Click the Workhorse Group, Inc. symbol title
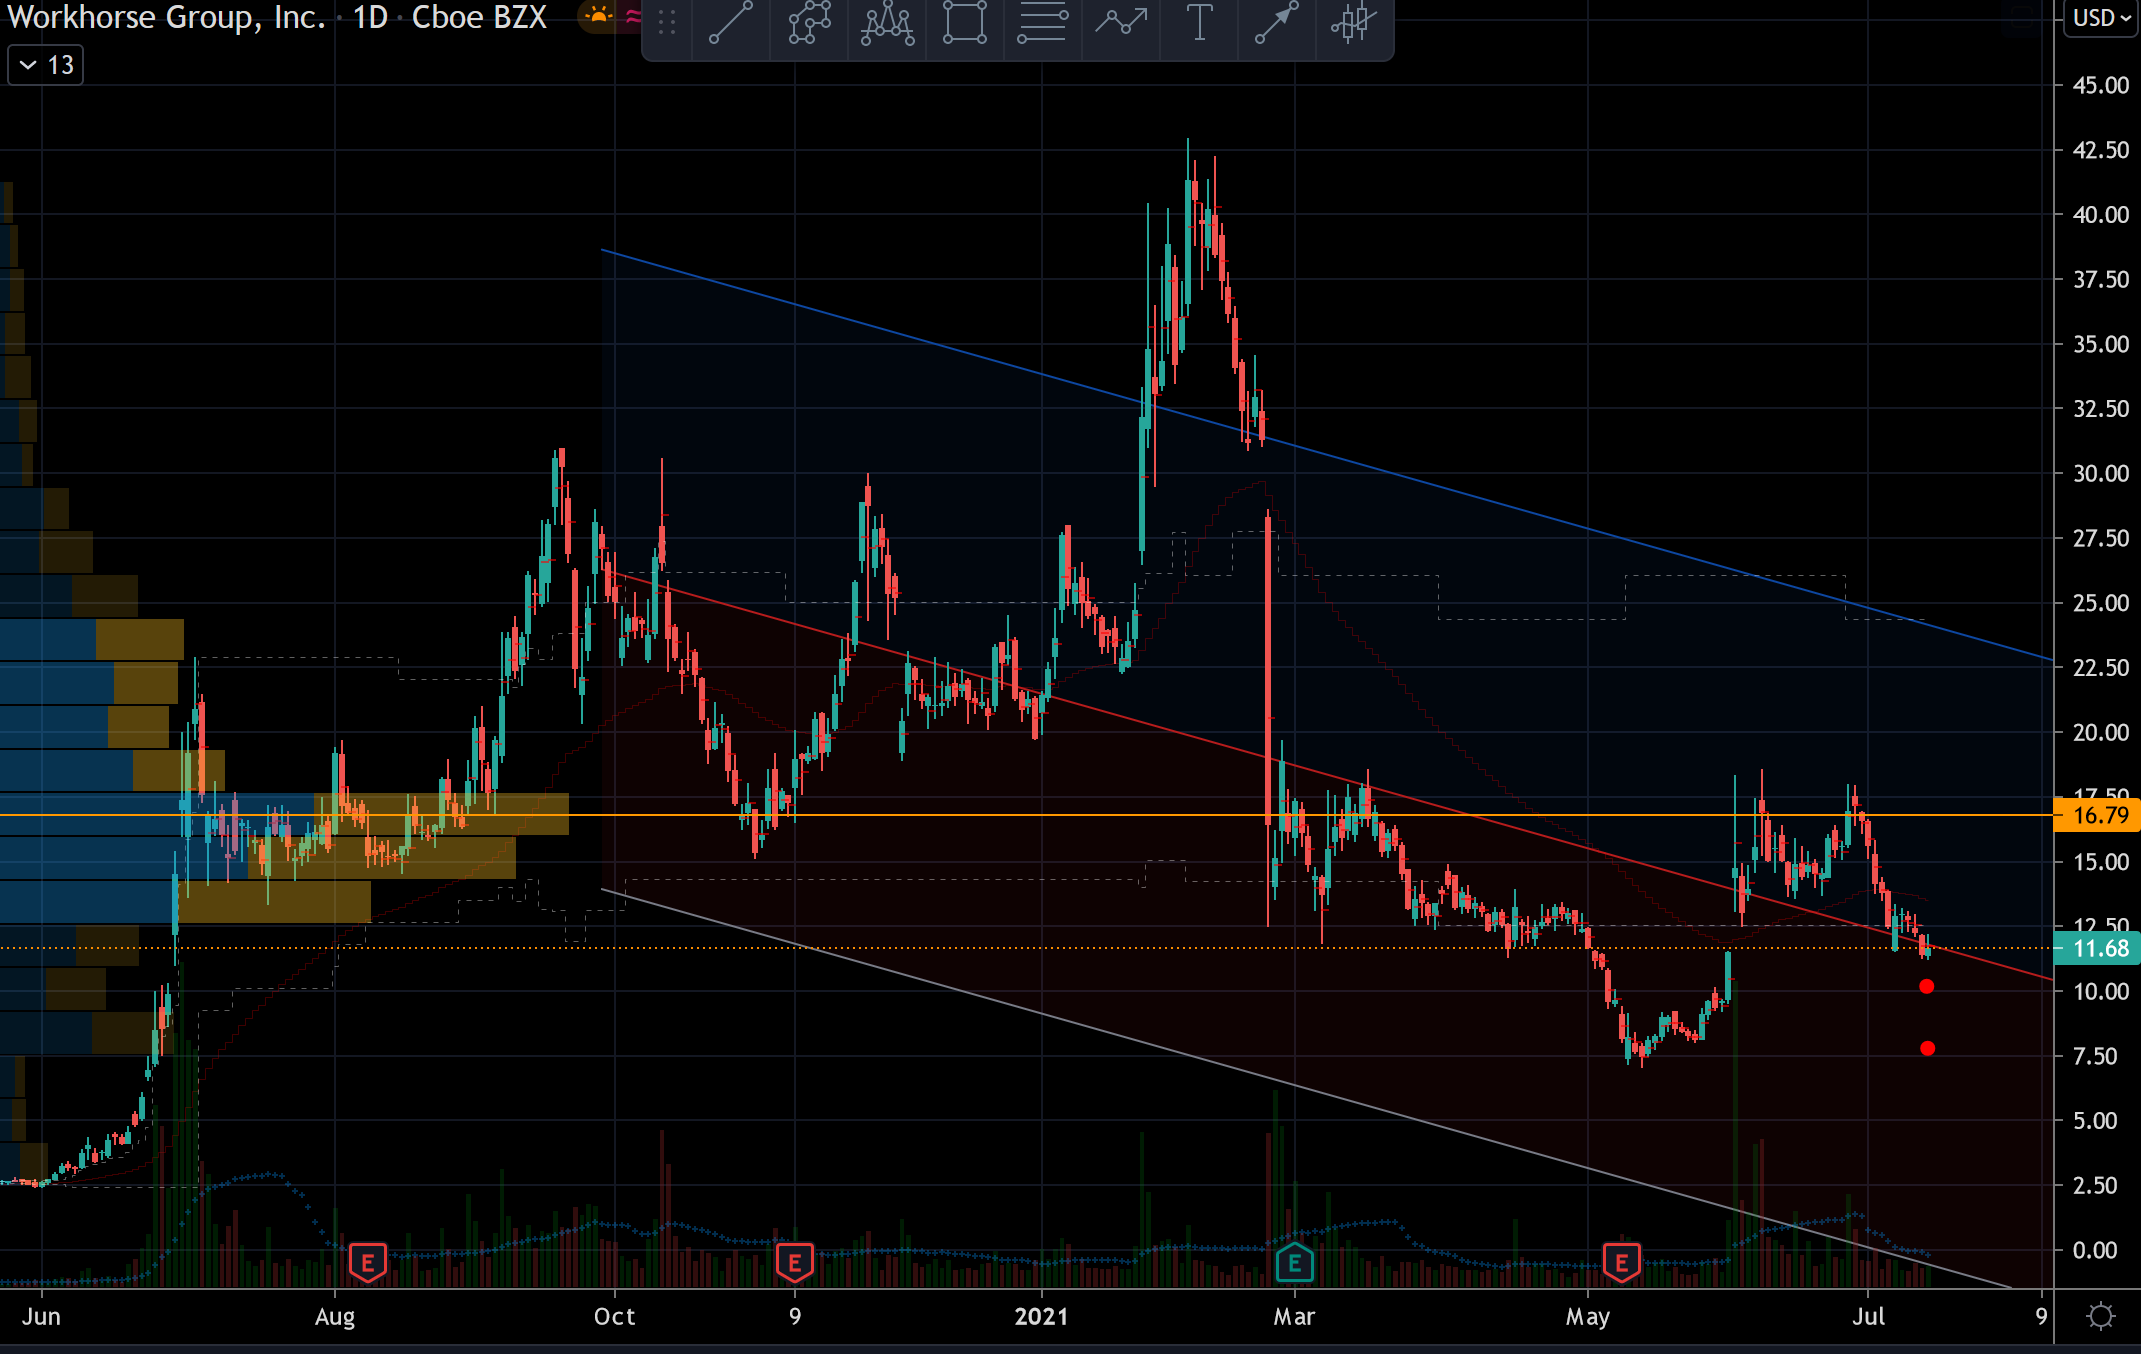 (166, 17)
